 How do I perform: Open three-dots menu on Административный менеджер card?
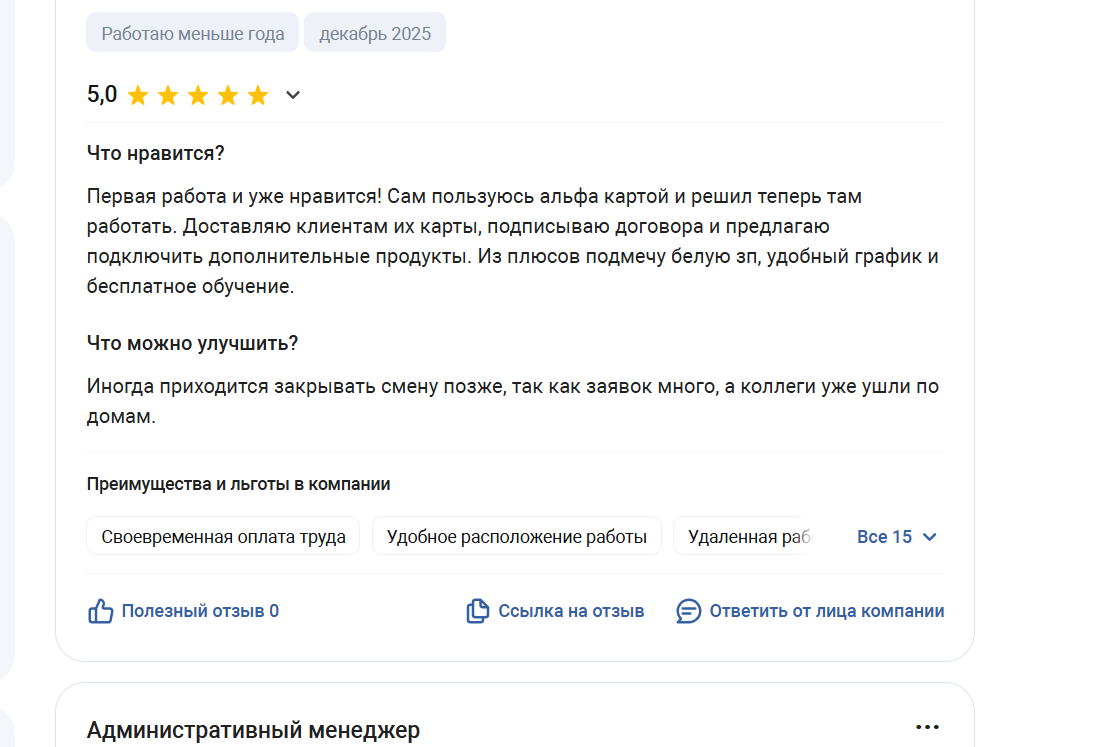927,728
